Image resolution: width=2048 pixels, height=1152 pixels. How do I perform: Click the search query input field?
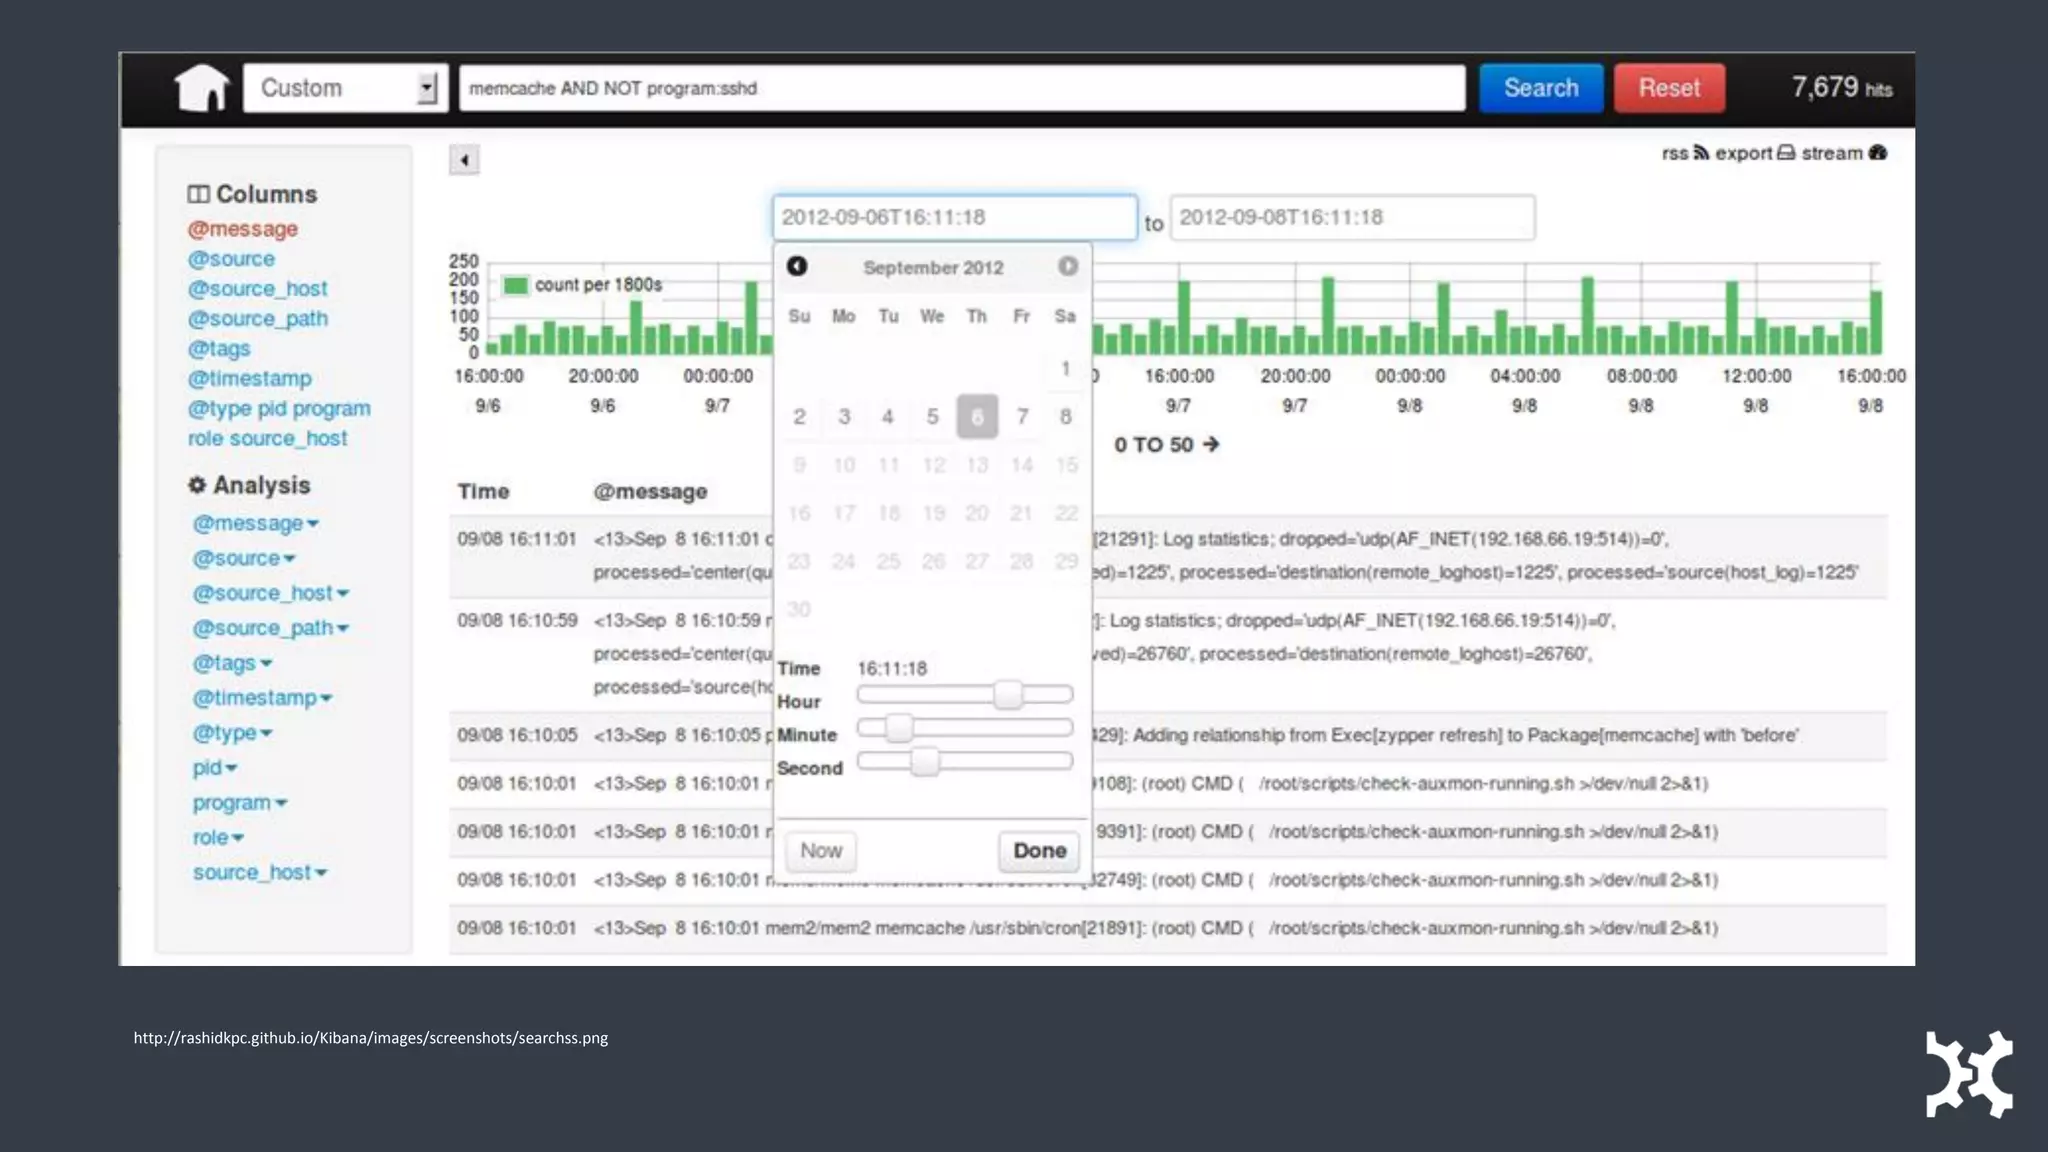962,88
